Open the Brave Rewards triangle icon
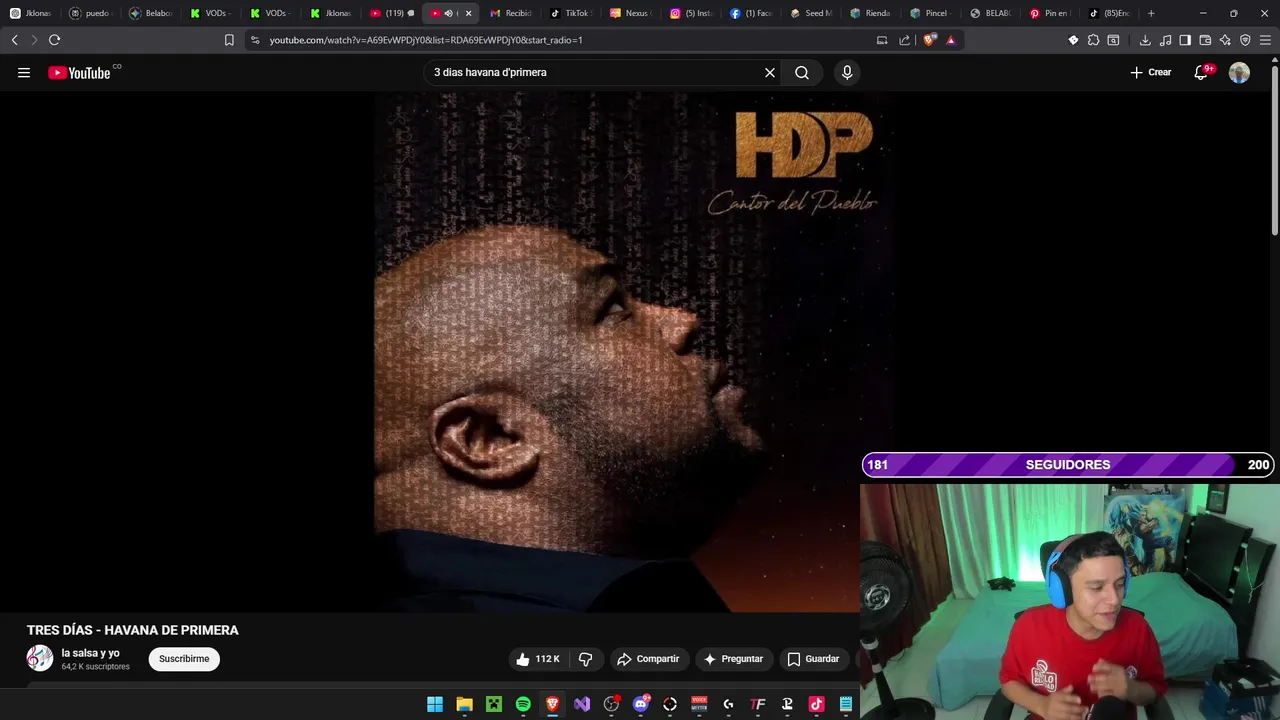This screenshot has height=720, width=1280. click(950, 40)
